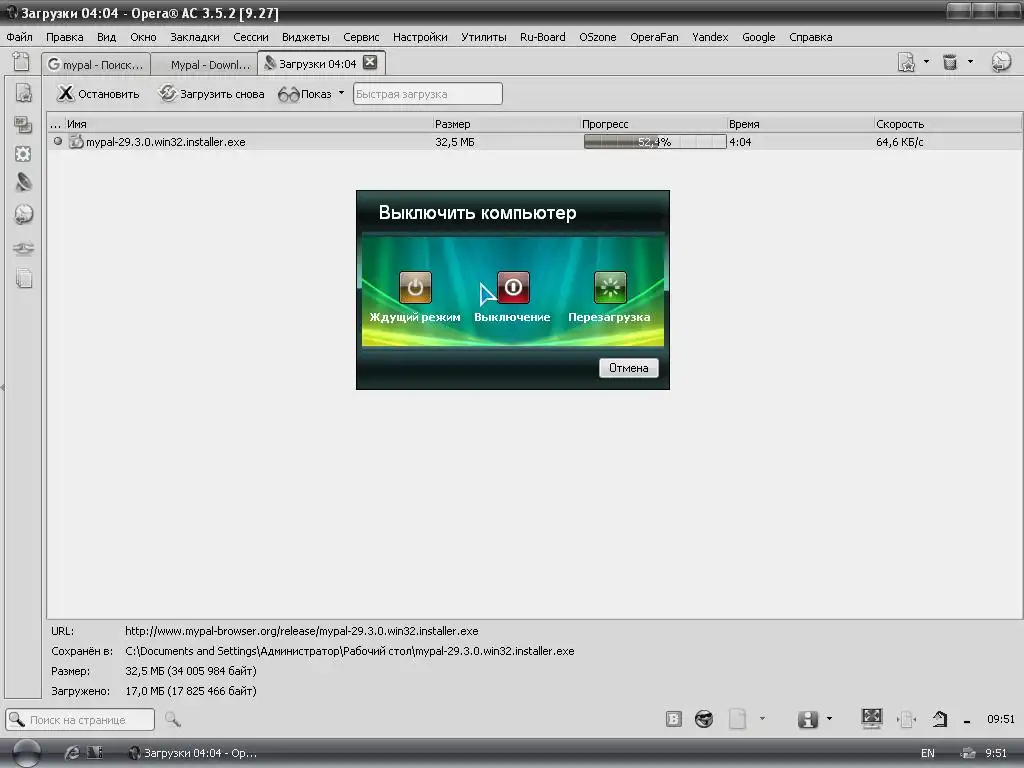Click the green Перезагрузка restart icon
Viewport: 1024px width, 768px height.
[x=610, y=287]
